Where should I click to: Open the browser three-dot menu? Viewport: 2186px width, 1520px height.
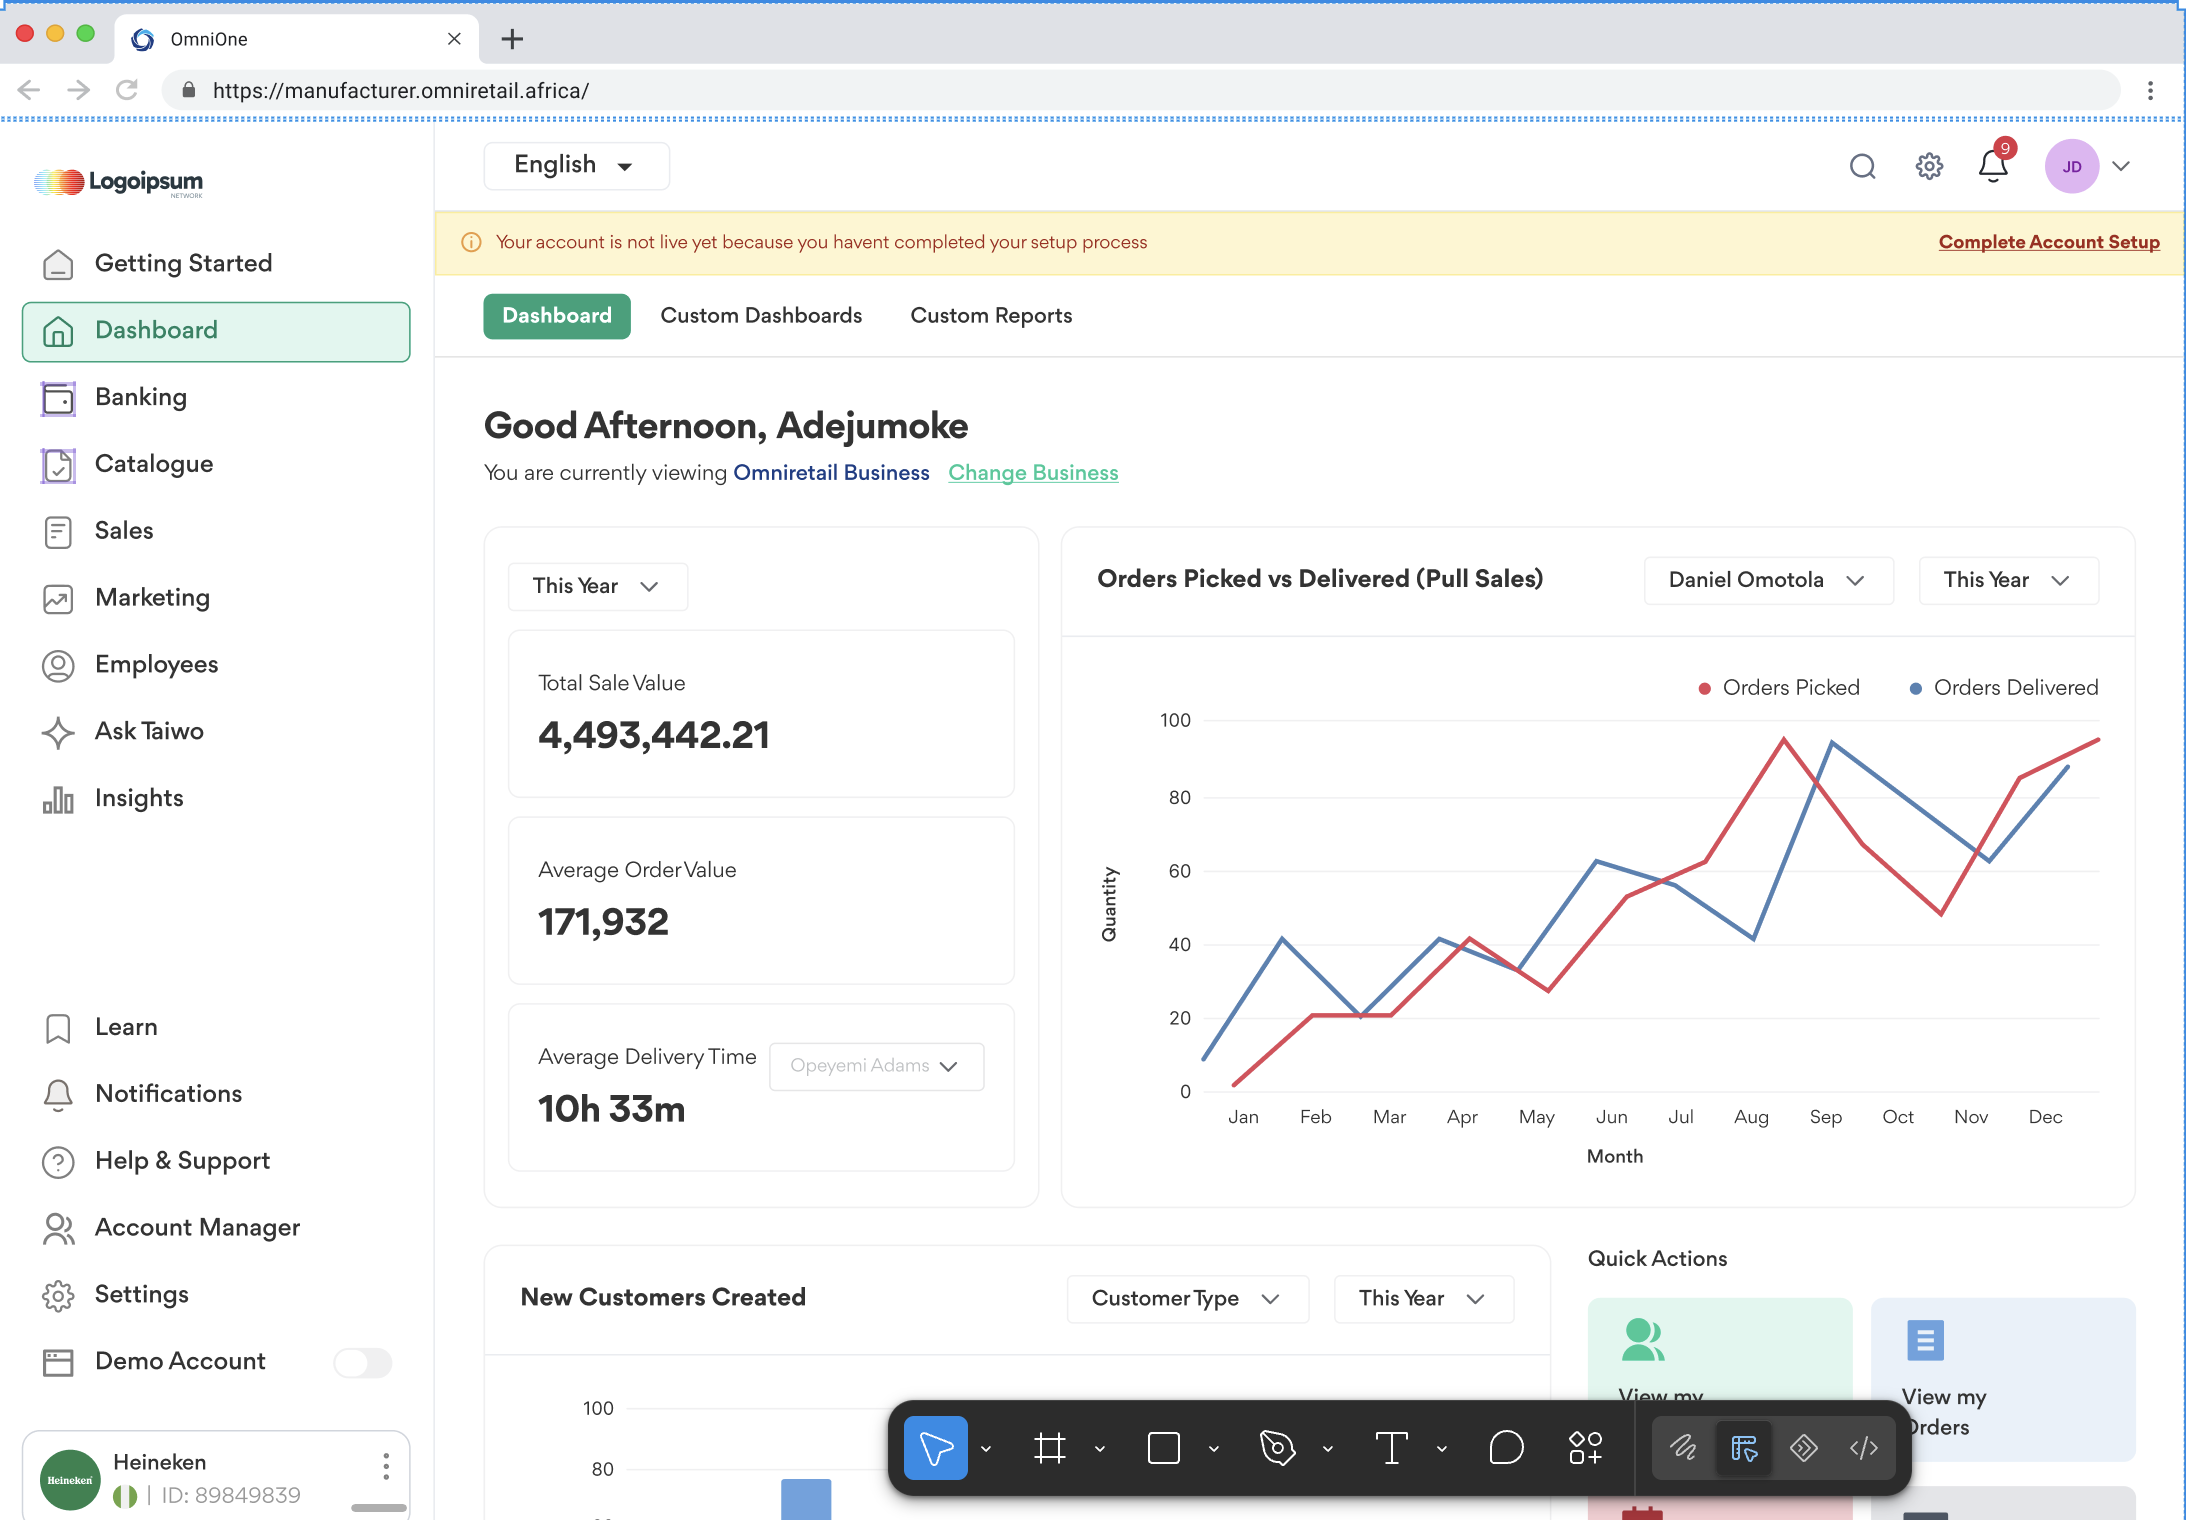2150,91
